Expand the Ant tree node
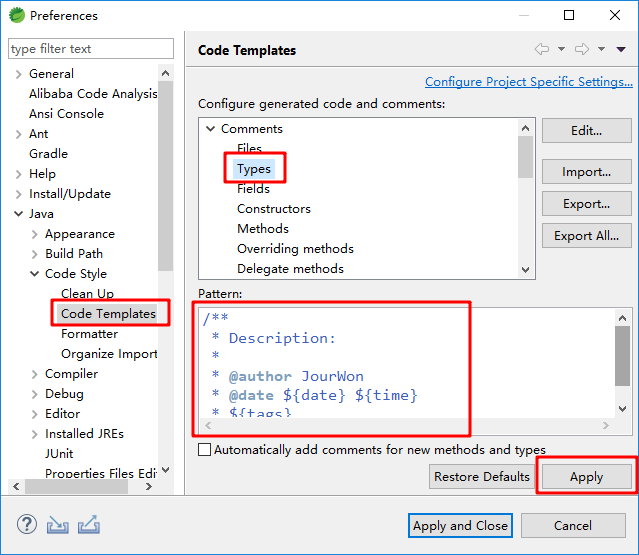Screen dimensions: 639x555 point(18,134)
